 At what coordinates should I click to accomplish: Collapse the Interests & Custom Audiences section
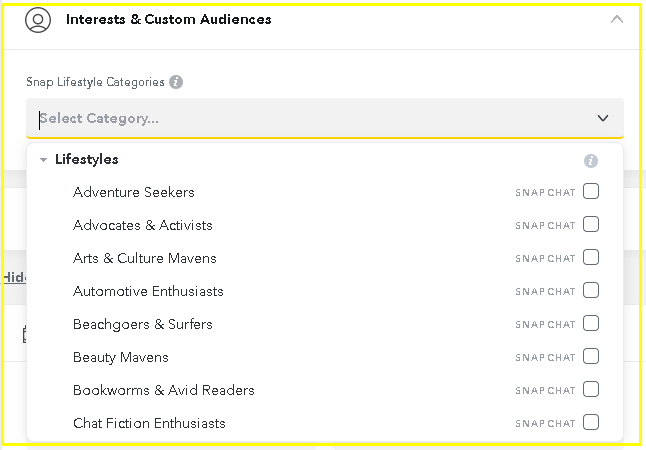tap(617, 19)
